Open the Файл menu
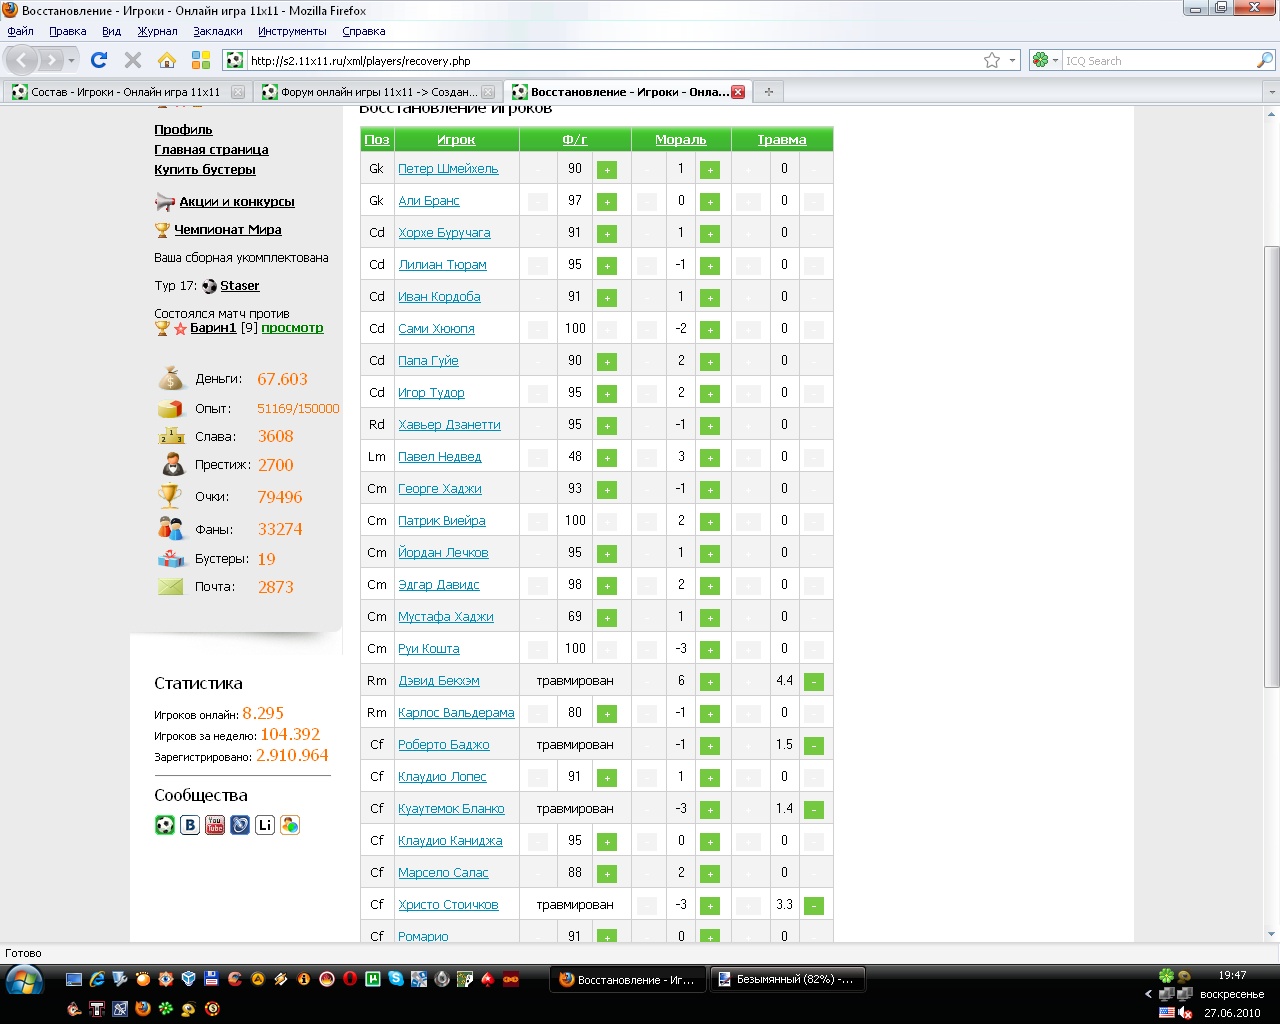Viewport: 1280px width, 1024px height. point(20,31)
